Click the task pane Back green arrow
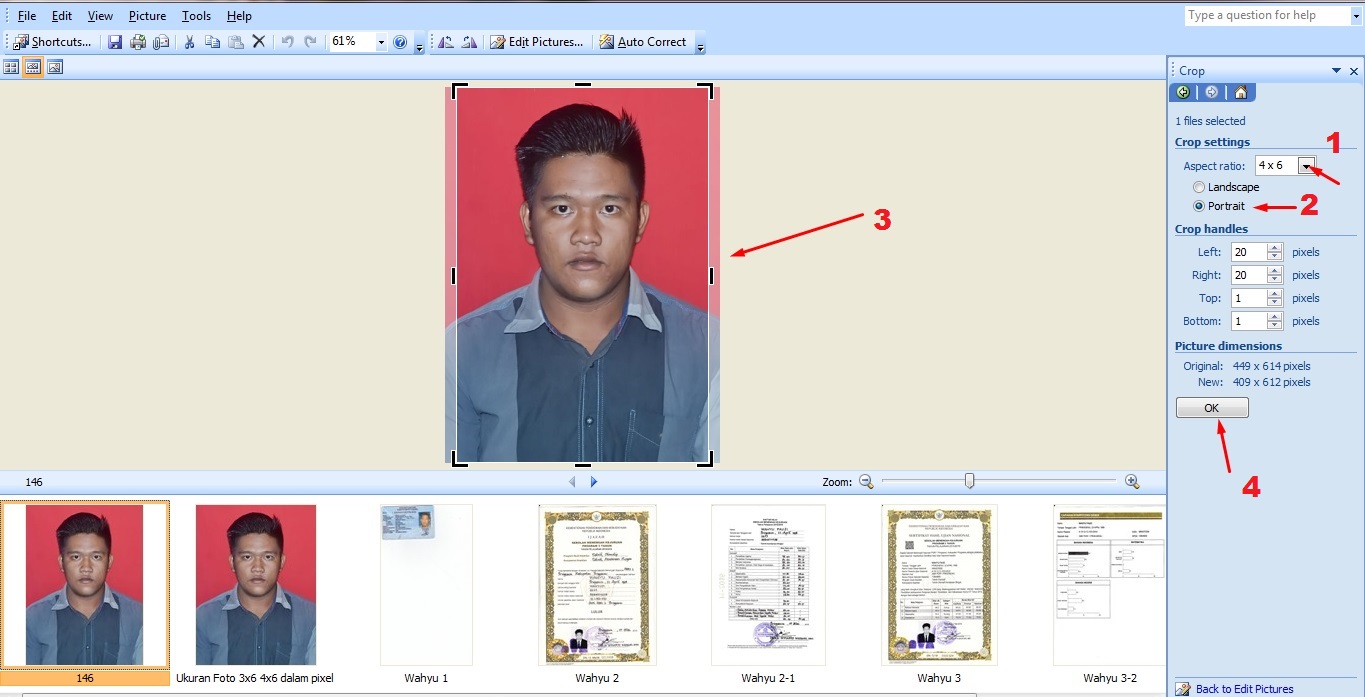Screen dimensions: 1365x697 (x=1184, y=92)
